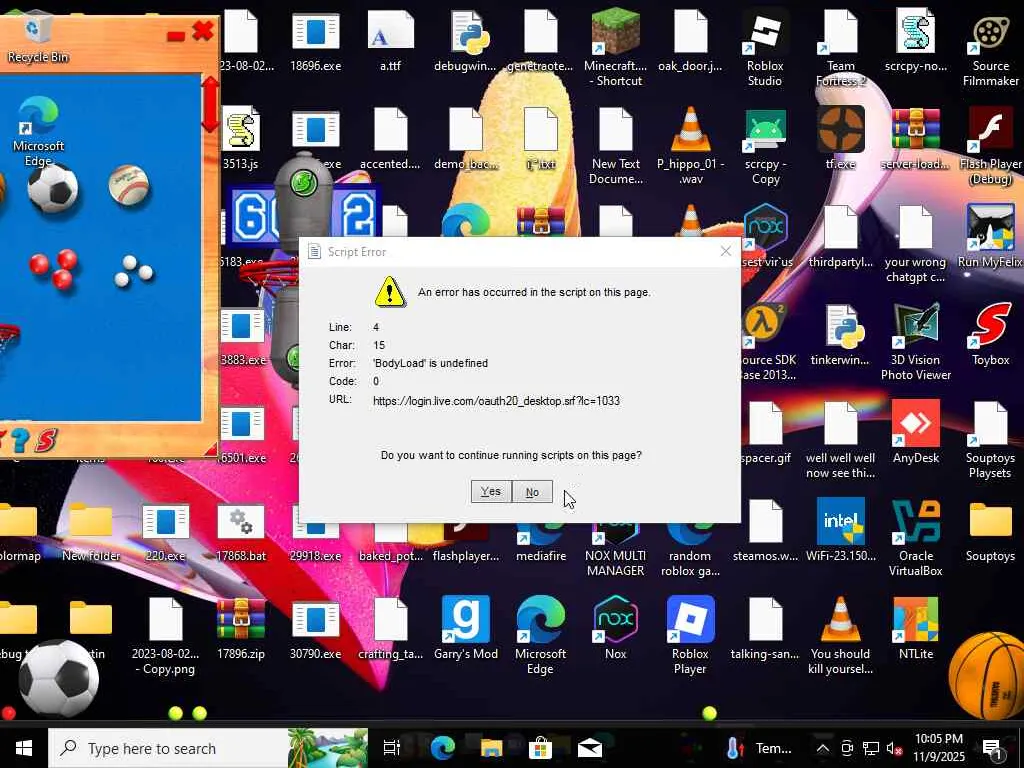Open Flash Player (Debug) shortcut
The height and width of the screenshot is (768, 1024).
pyautogui.click(x=991, y=147)
